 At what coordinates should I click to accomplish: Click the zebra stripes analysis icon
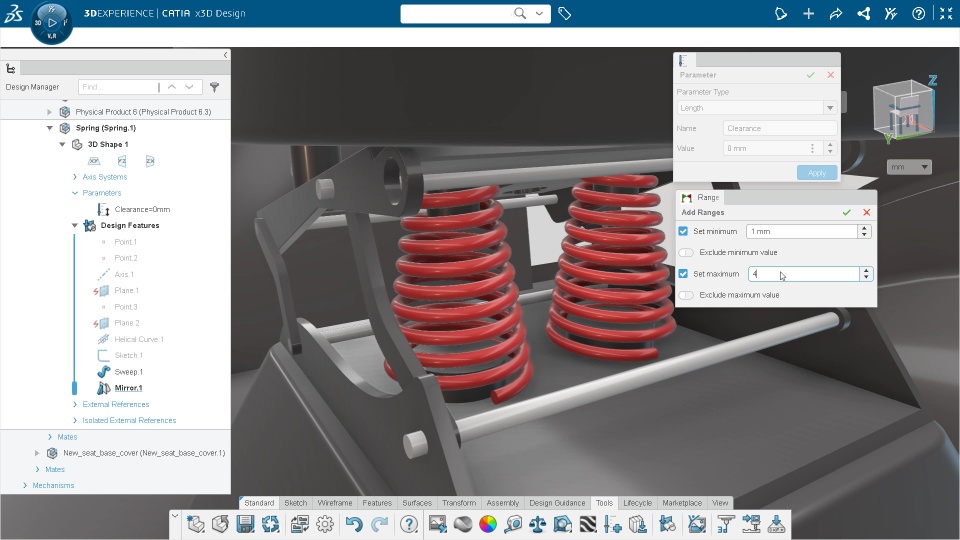click(588, 524)
